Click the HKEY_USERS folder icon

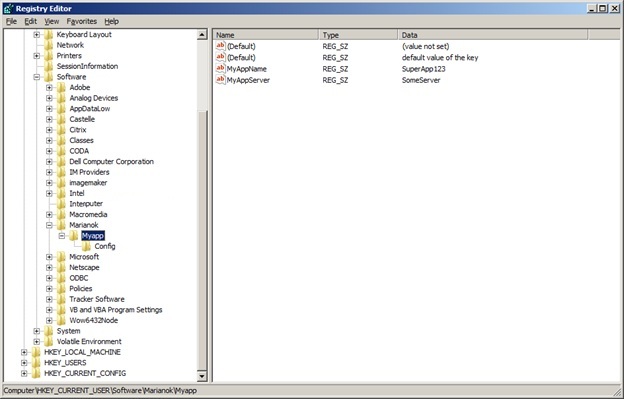[x=36, y=363]
